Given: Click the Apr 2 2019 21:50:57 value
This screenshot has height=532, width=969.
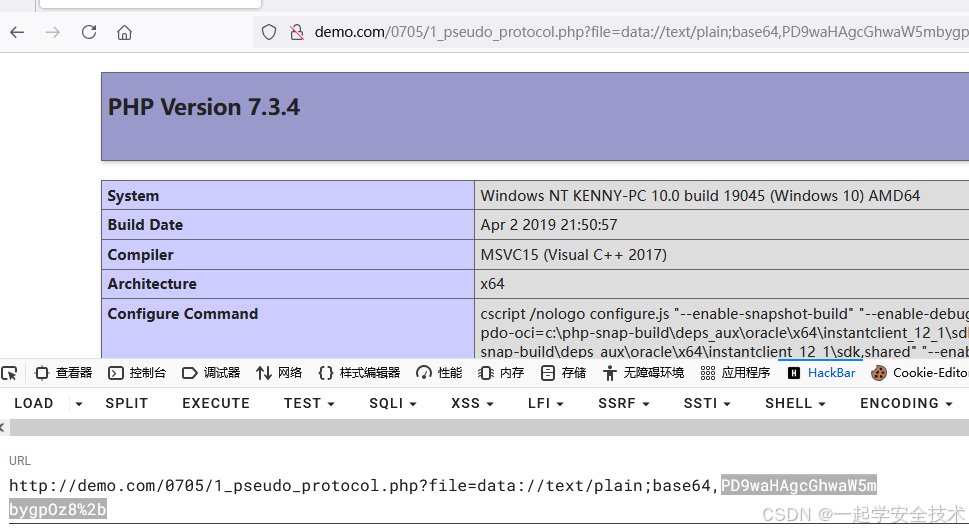Looking at the screenshot, I should 549,225.
